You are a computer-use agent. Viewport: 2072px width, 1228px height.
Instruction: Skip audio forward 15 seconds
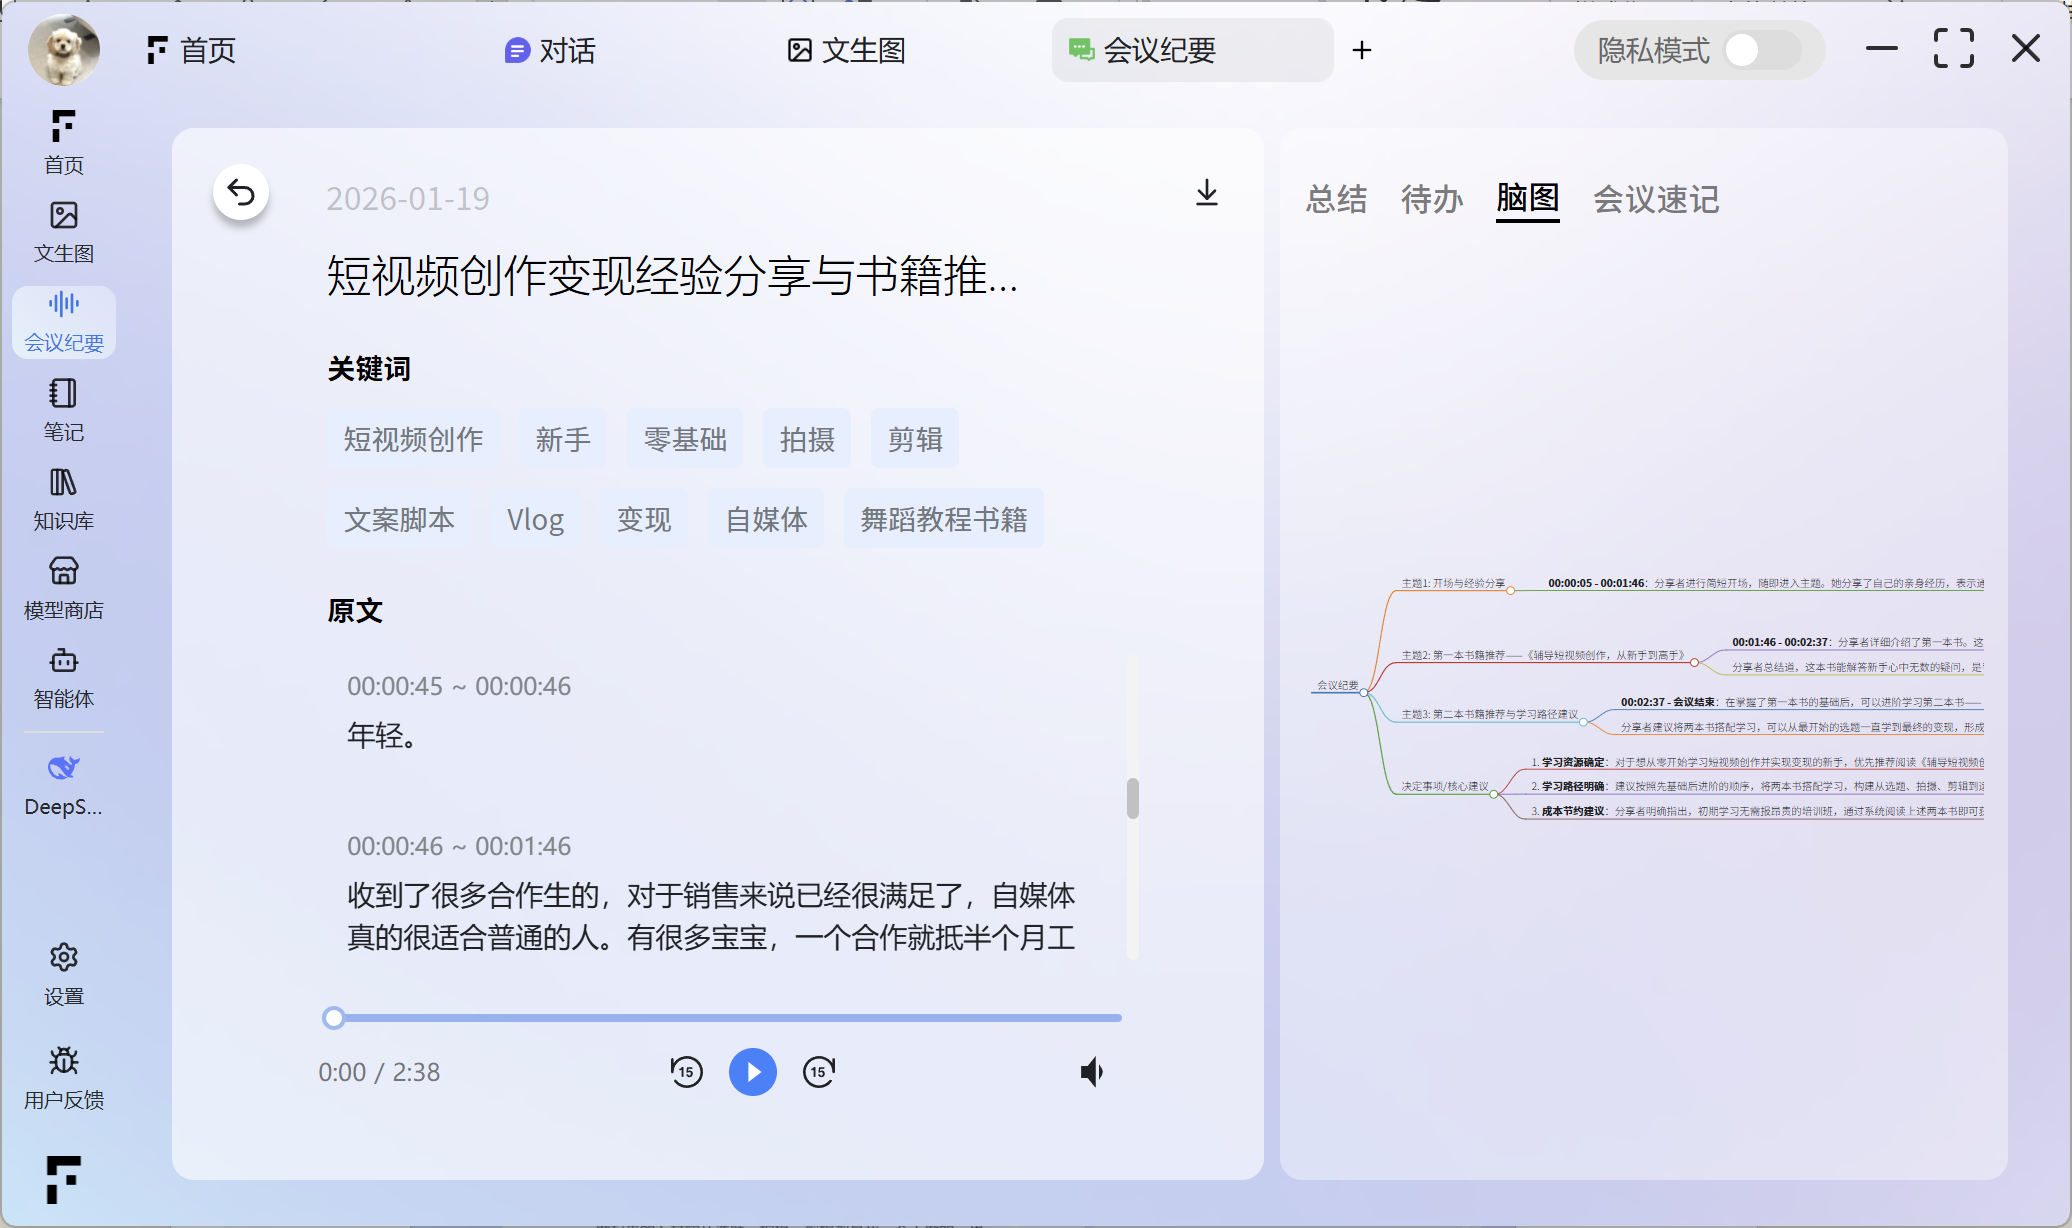coord(819,1072)
